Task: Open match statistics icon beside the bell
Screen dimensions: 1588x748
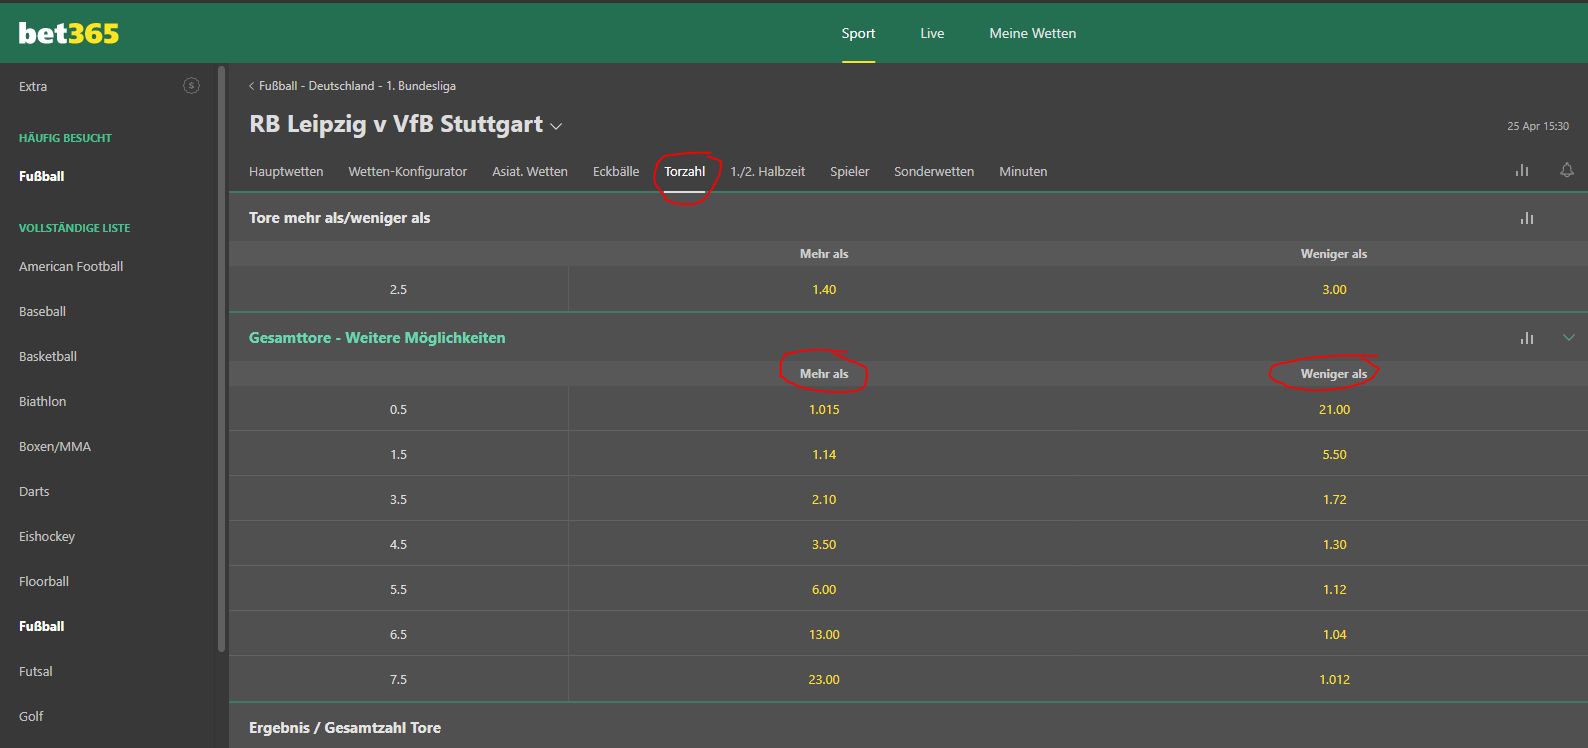Action: [x=1522, y=170]
